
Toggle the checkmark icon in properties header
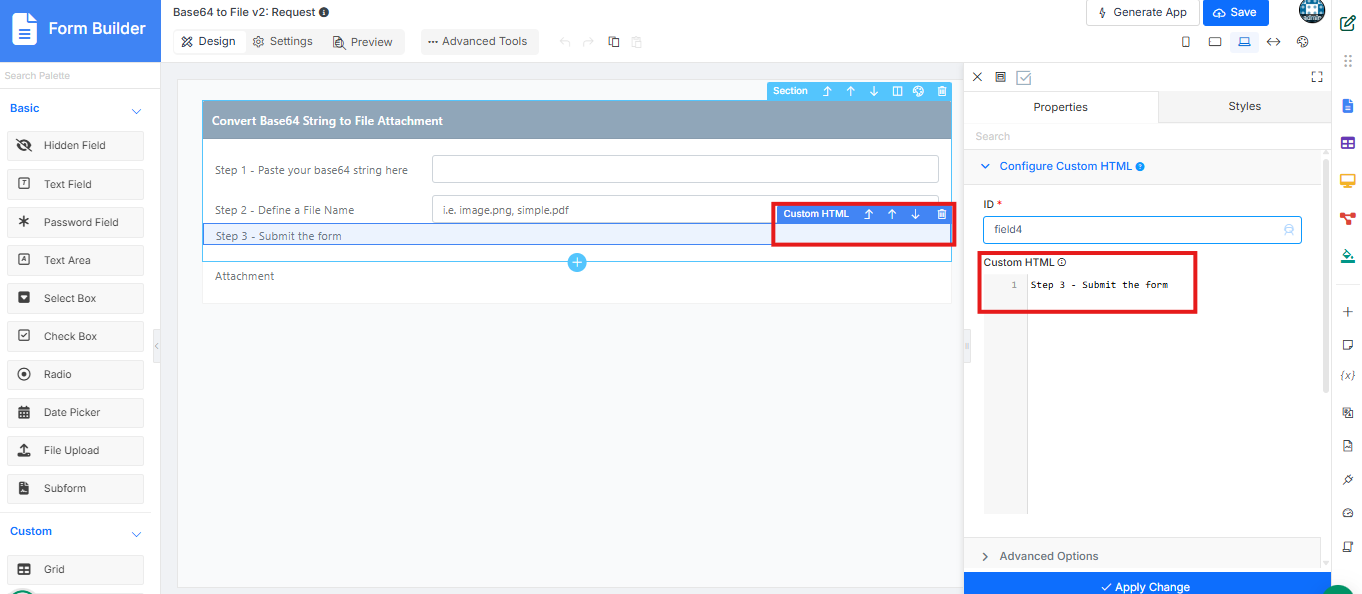(1023, 77)
